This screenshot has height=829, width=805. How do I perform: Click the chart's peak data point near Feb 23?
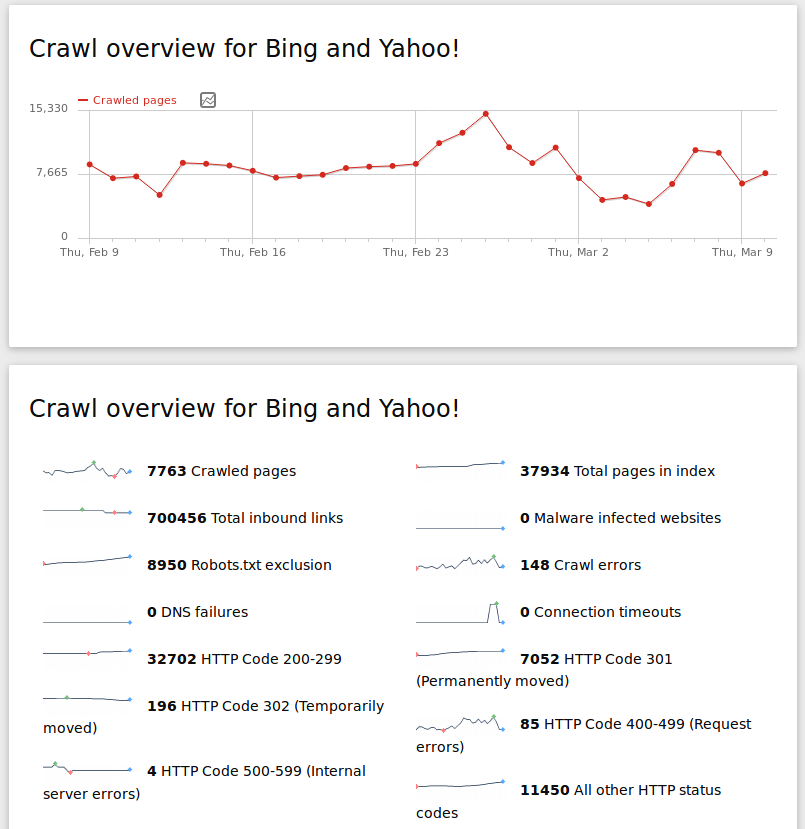pos(486,115)
